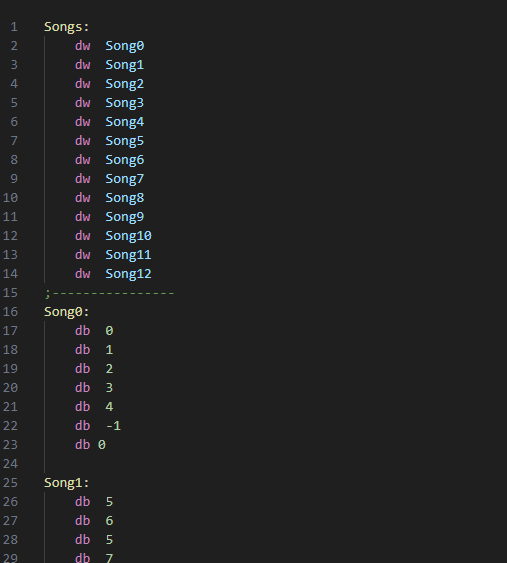Click the 'db' directive on line 22
Screen dimensions: 507x563
[x=83, y=426]
